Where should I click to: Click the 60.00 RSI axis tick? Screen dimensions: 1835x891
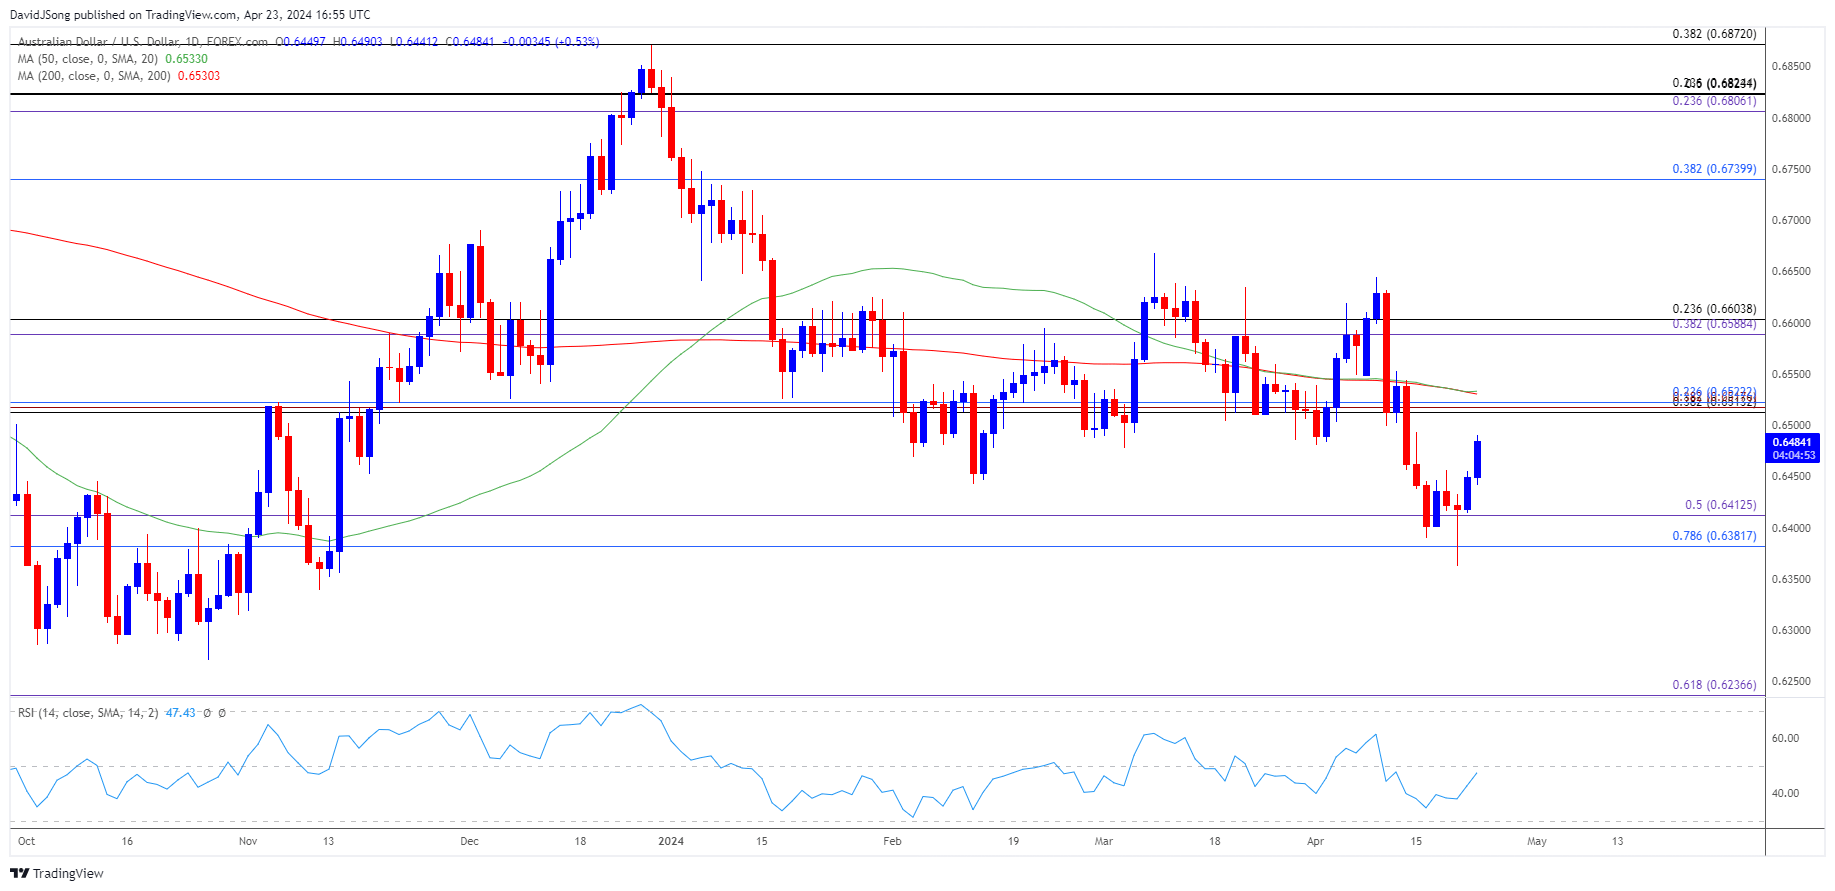coord(1785,739)
